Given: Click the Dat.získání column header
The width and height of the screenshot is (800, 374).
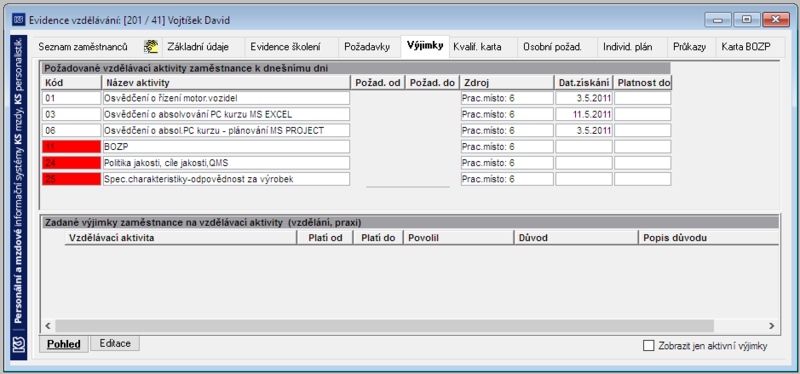Looking at the screenshot, I should pyautogui.click(x=584, y=82).
